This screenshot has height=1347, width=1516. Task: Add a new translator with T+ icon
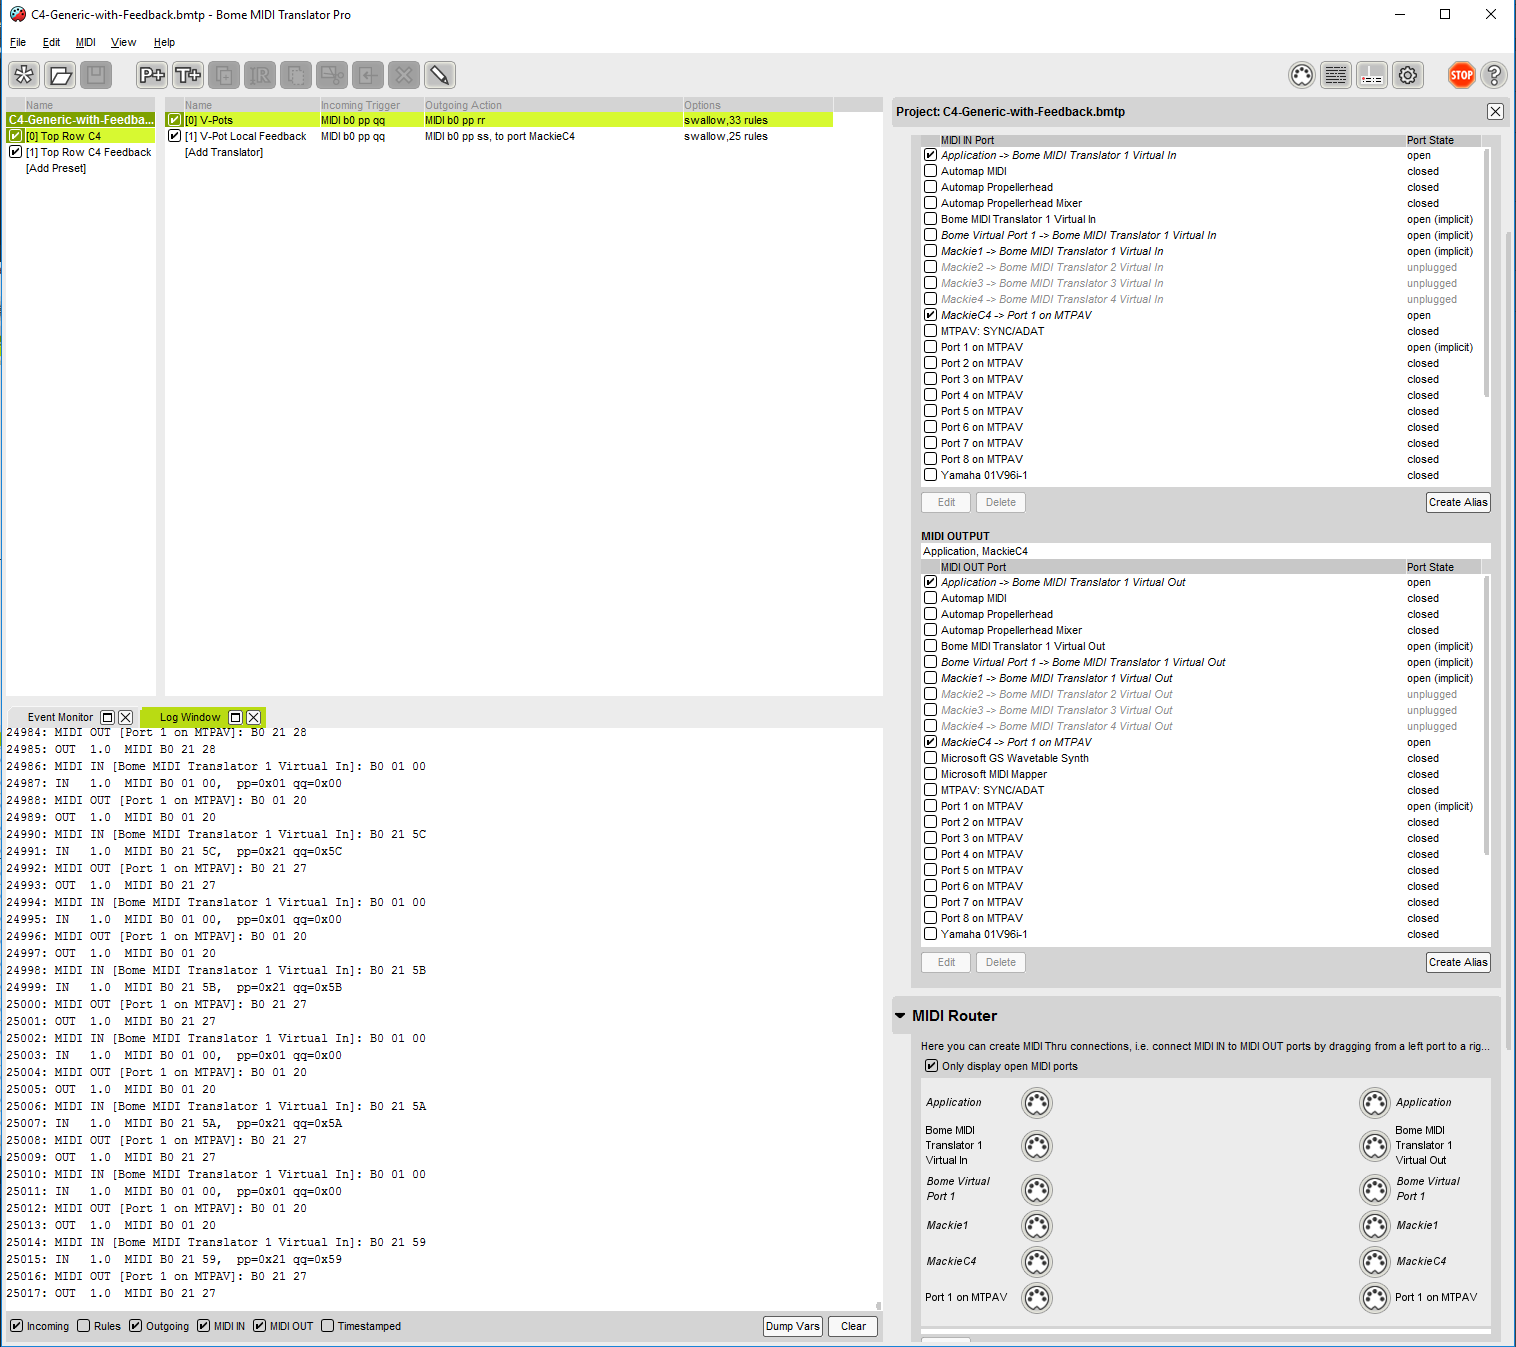click(188, 75)
